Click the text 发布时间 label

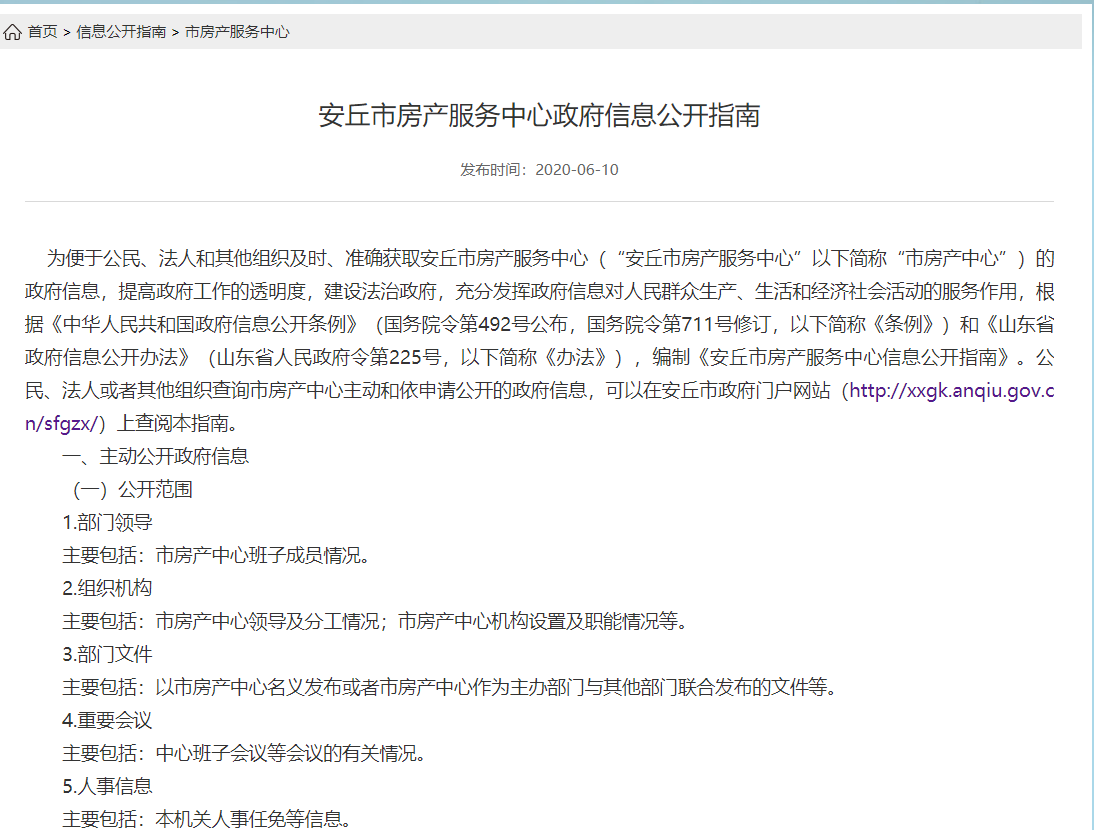(x=491, y=170)
